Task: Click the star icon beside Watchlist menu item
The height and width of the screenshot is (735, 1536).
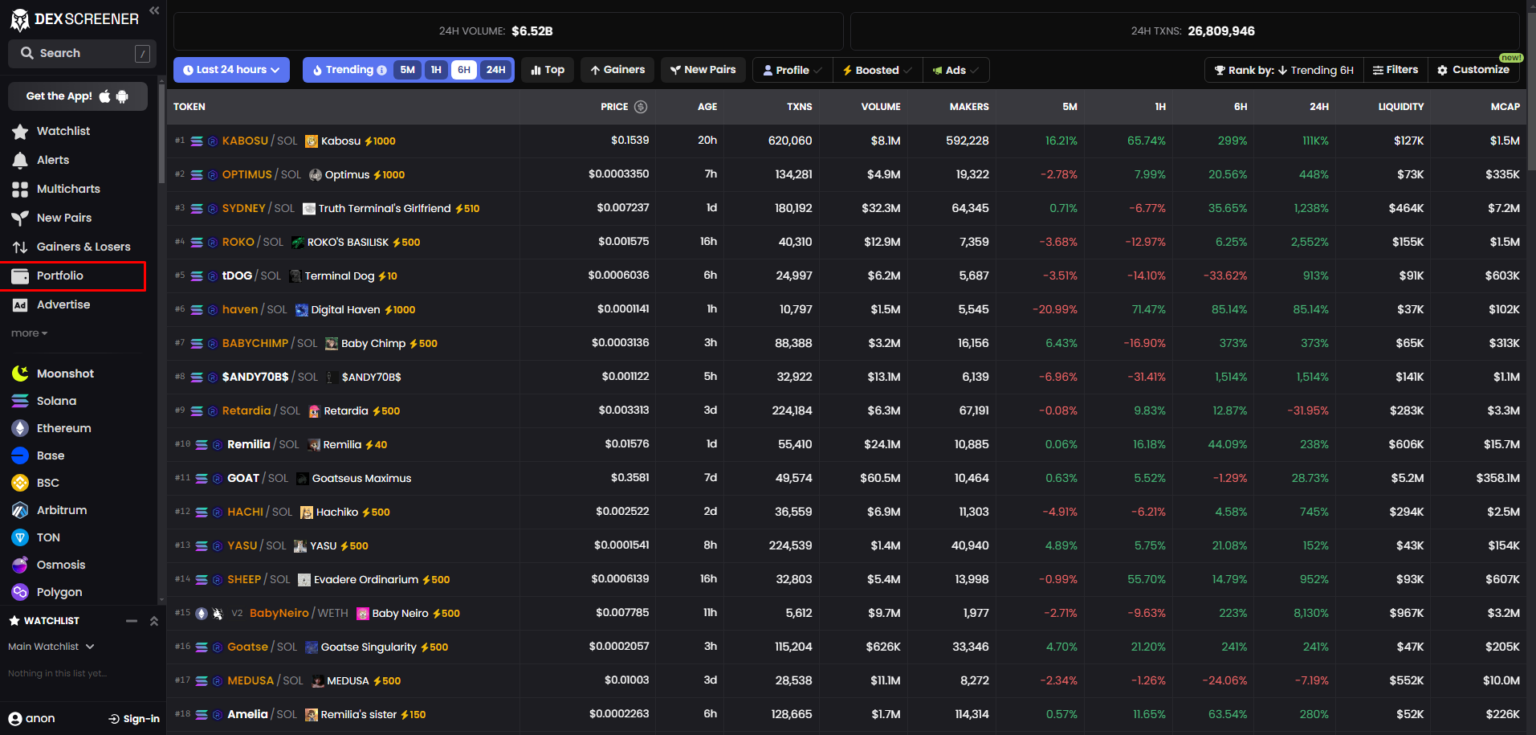Action: pos(19,131)
